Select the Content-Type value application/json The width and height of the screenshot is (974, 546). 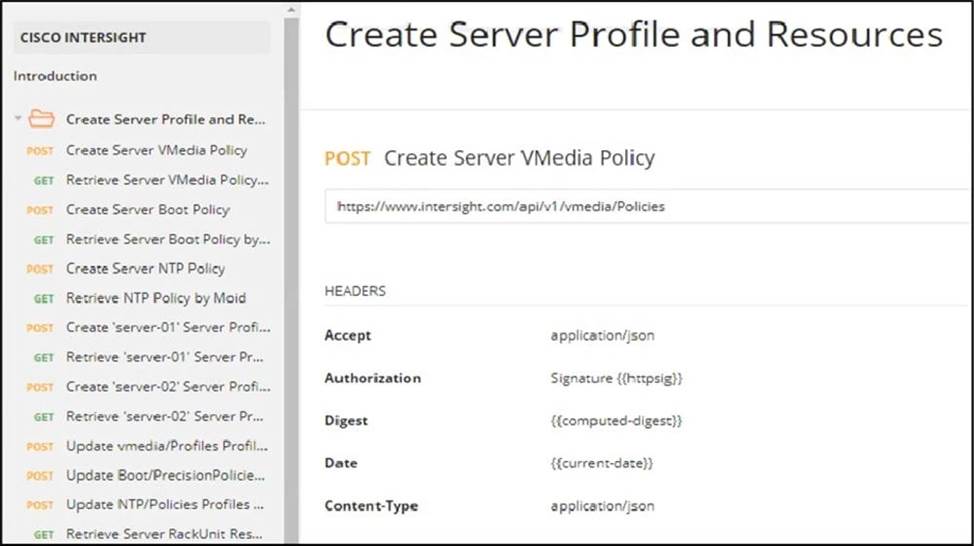[x=602, y=506]
